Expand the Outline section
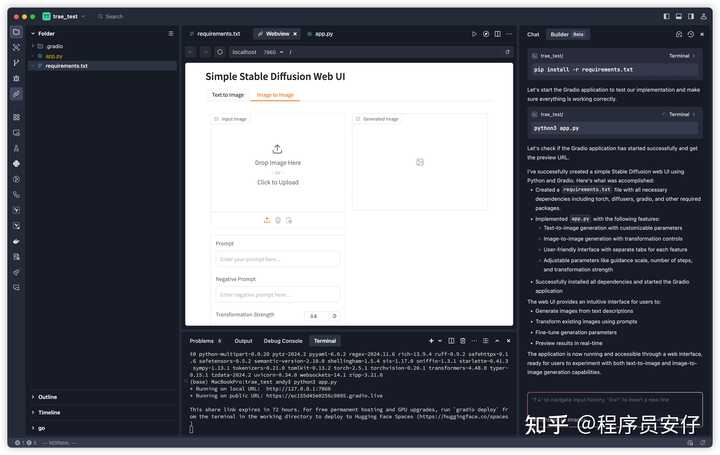The image size is (720, 455). pos(48,397)
